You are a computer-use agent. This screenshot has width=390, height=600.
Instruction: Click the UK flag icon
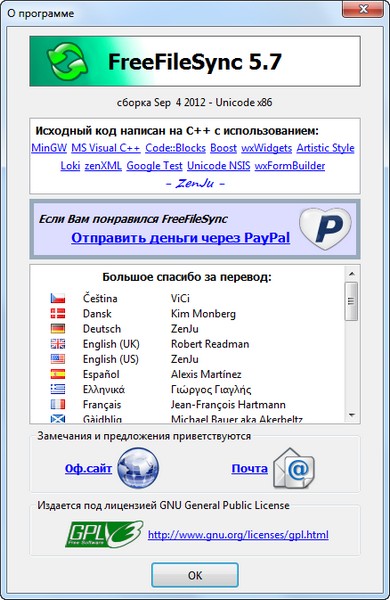[x=58, y=344]
